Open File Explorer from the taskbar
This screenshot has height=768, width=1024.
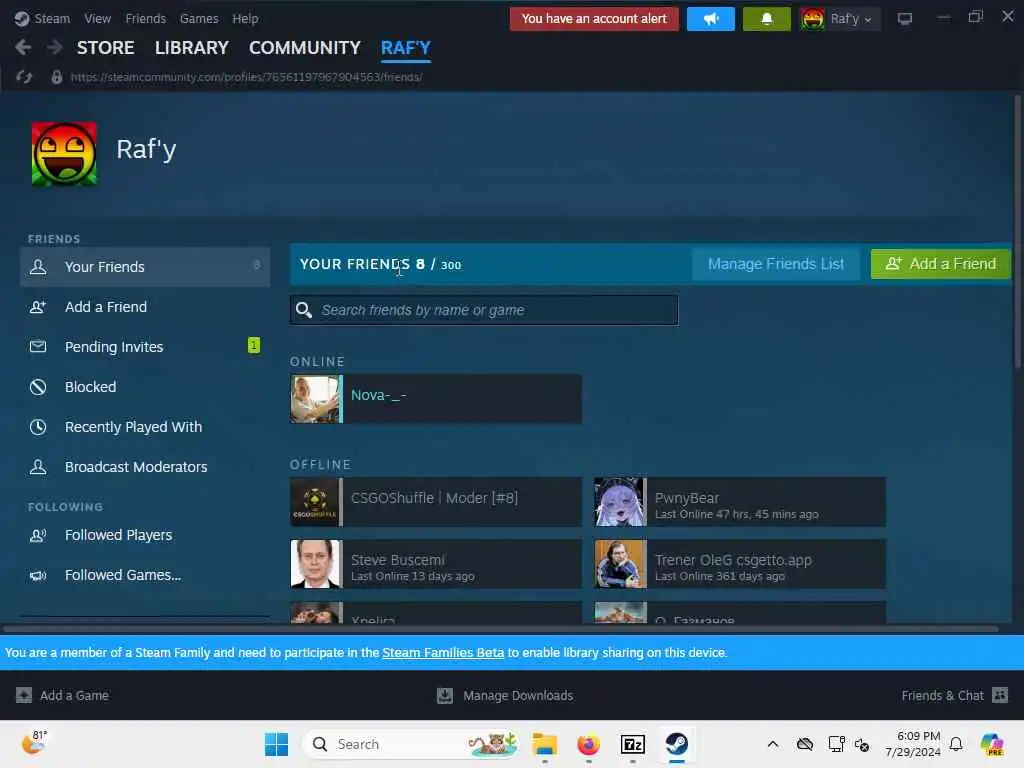(x=544, y=744)
